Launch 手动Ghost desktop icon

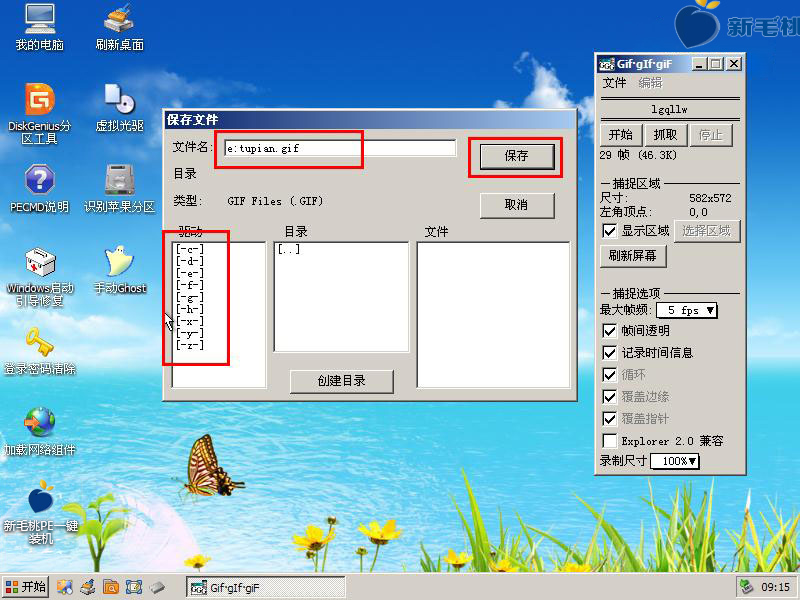click(x=119, y=269)
